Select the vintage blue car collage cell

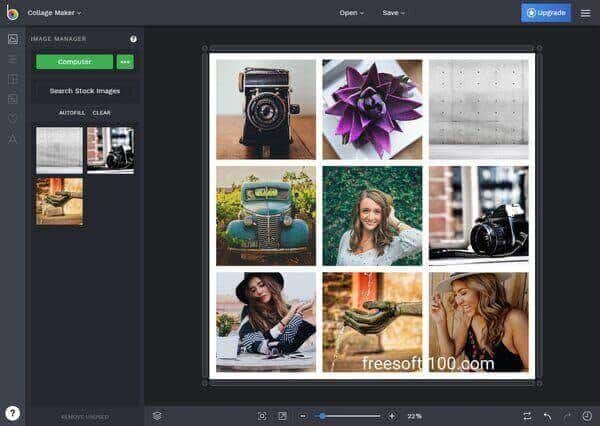pos(265,215)
